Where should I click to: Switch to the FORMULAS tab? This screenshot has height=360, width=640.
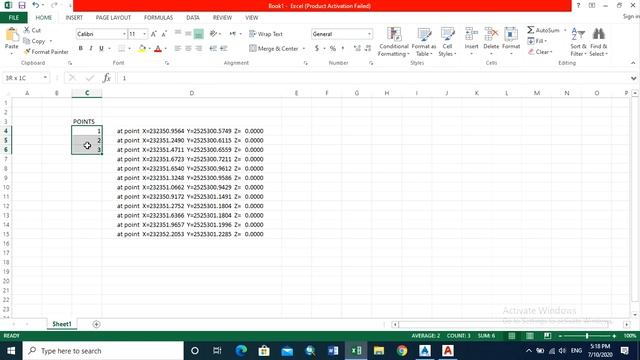click(158, 18)
